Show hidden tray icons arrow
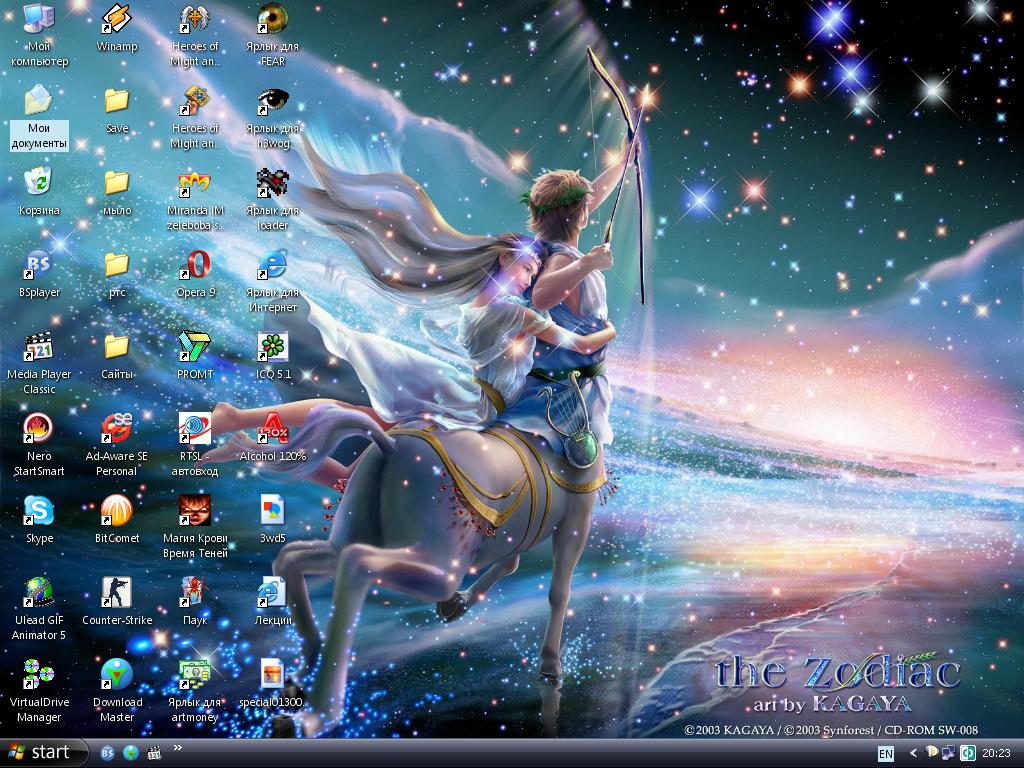Screen dimensions: 1024x768 (x=913, y=754)
